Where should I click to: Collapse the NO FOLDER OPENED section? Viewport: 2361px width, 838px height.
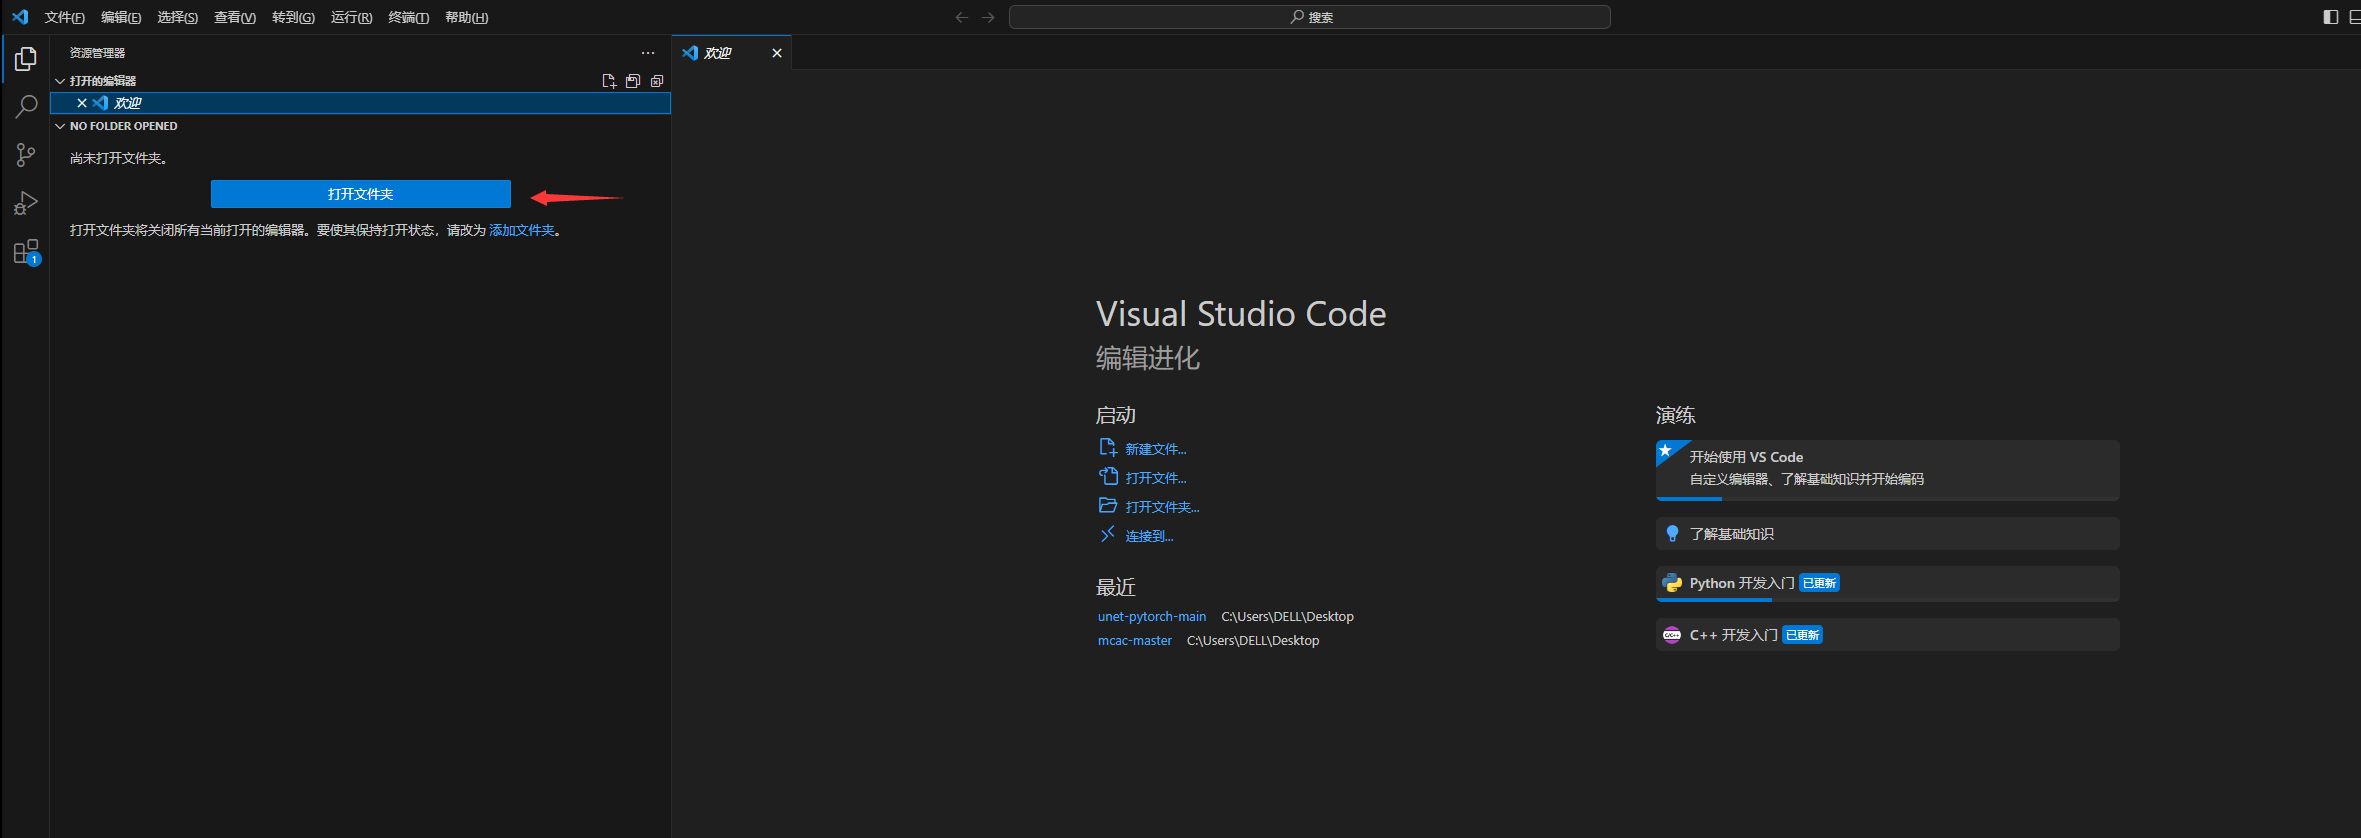[60, 126]
